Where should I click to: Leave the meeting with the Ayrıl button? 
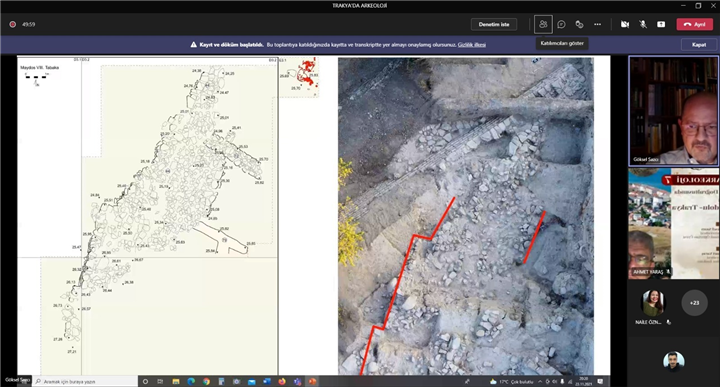[x=694, y=24]
